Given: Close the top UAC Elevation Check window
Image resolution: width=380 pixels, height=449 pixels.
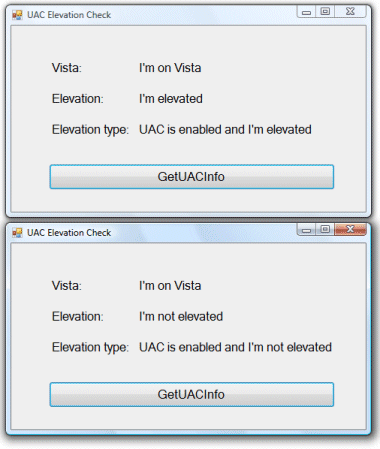Looking at the screenshot, I should (350, 12).
